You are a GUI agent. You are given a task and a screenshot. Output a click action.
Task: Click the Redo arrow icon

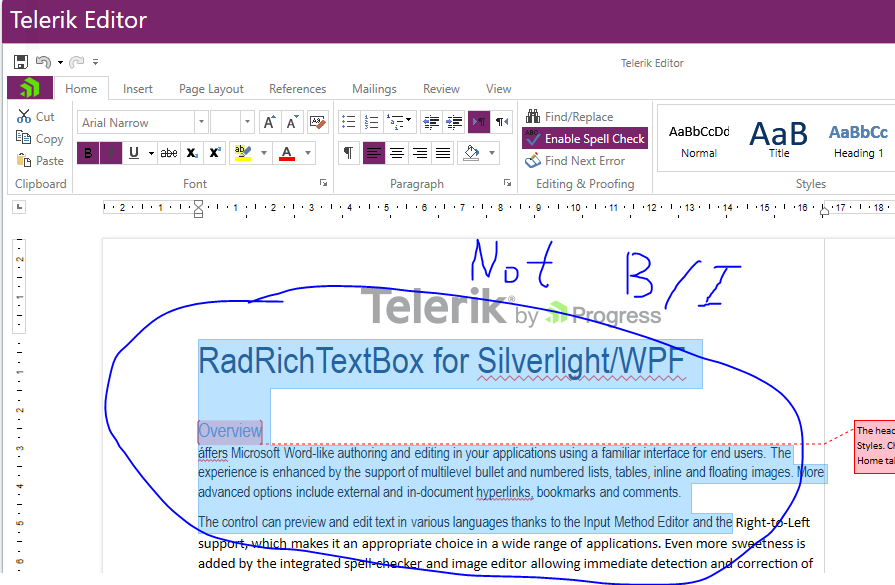pyautogui.click(x=76, y=62)
